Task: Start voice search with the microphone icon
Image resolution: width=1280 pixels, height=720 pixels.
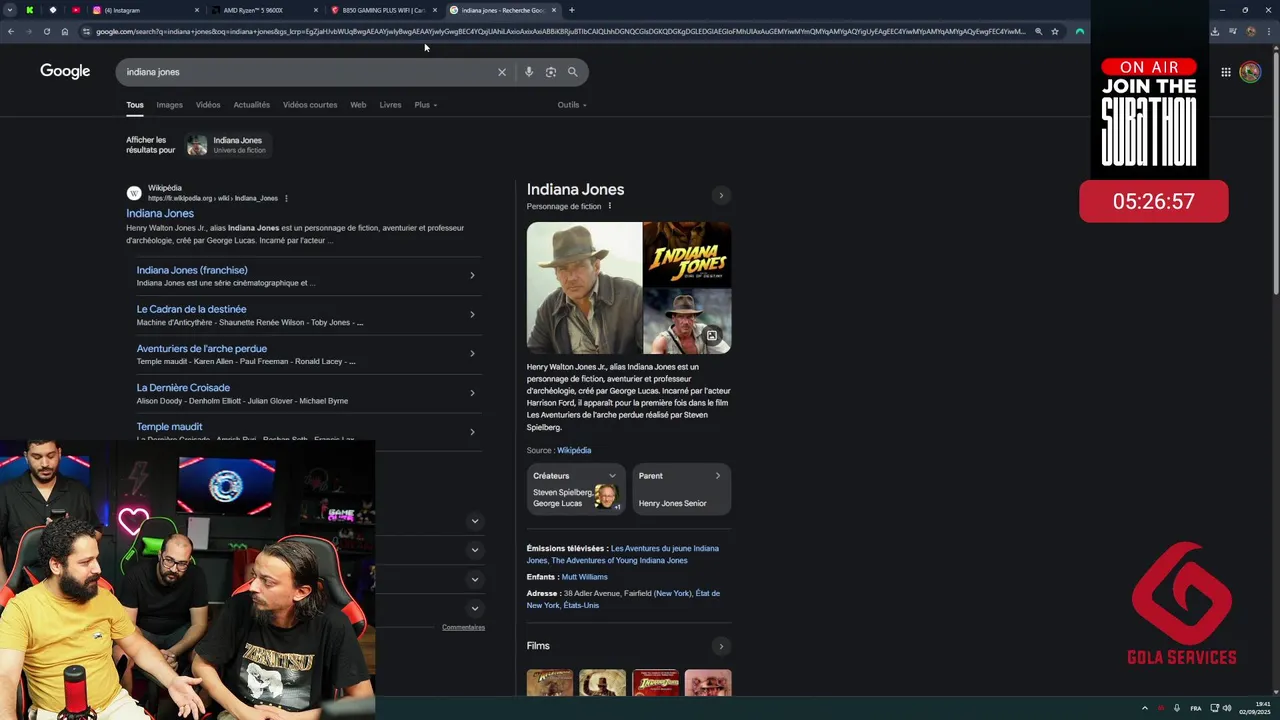Action: pos(529,72)
